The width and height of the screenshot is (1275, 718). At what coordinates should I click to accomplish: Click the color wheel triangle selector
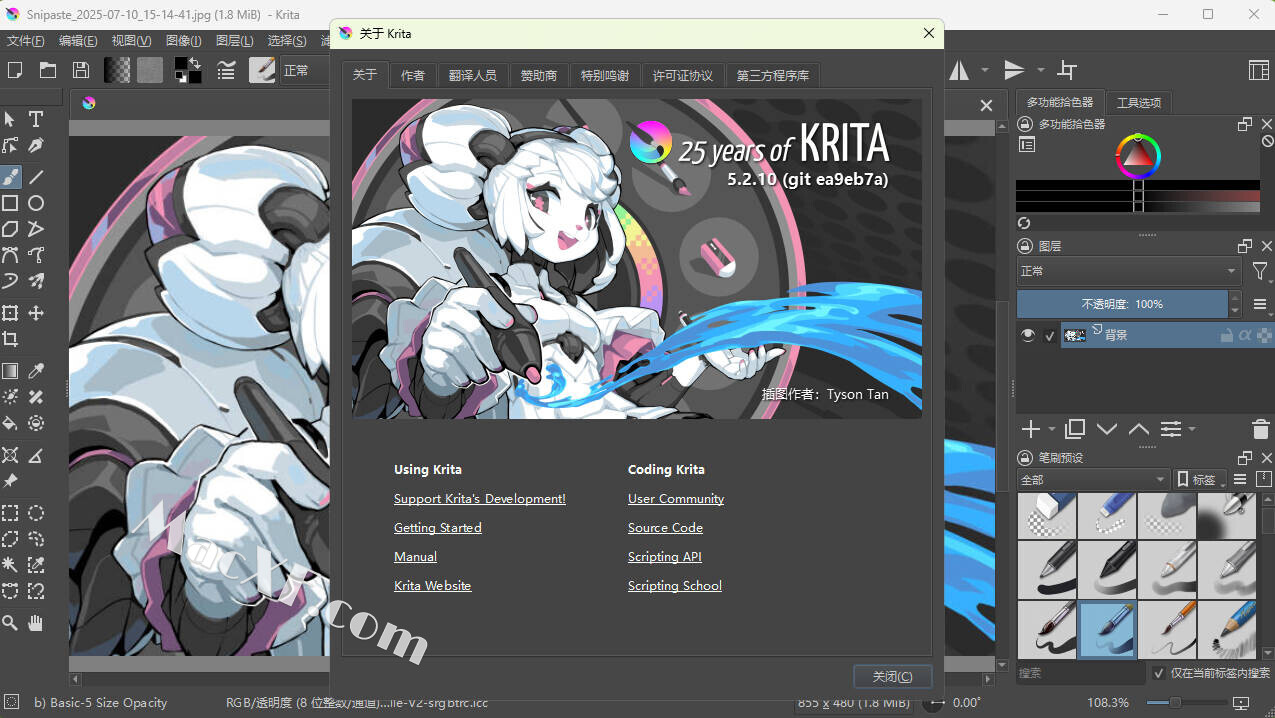coord(1138,155)
